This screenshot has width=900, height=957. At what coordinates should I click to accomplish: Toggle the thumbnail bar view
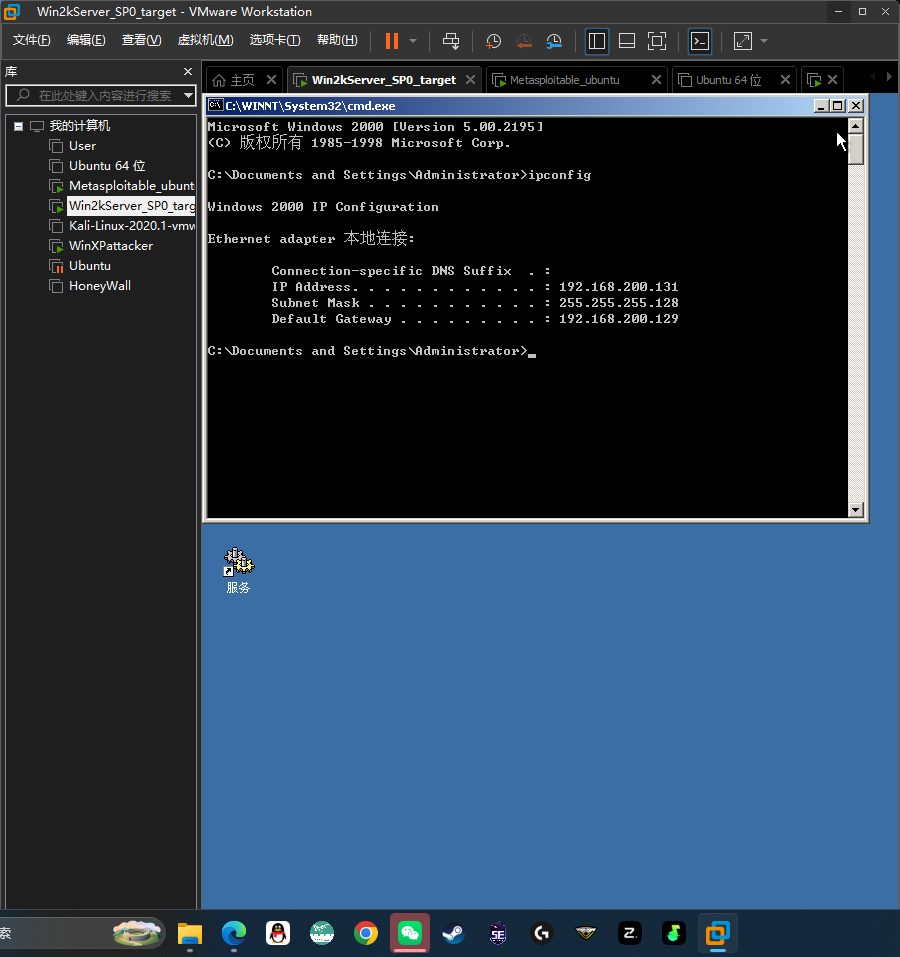pyautogui.click(x=627, y=41)
